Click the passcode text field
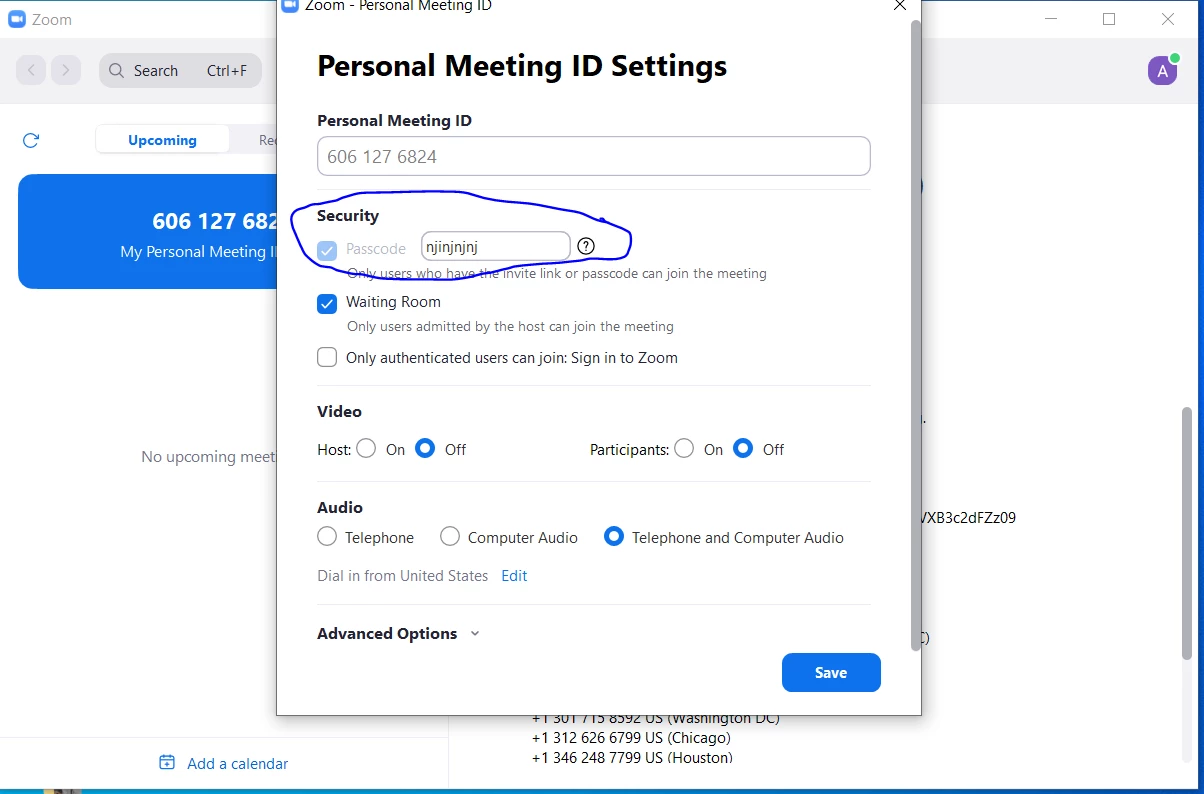The image size is (1204, 794). (496, 246)
